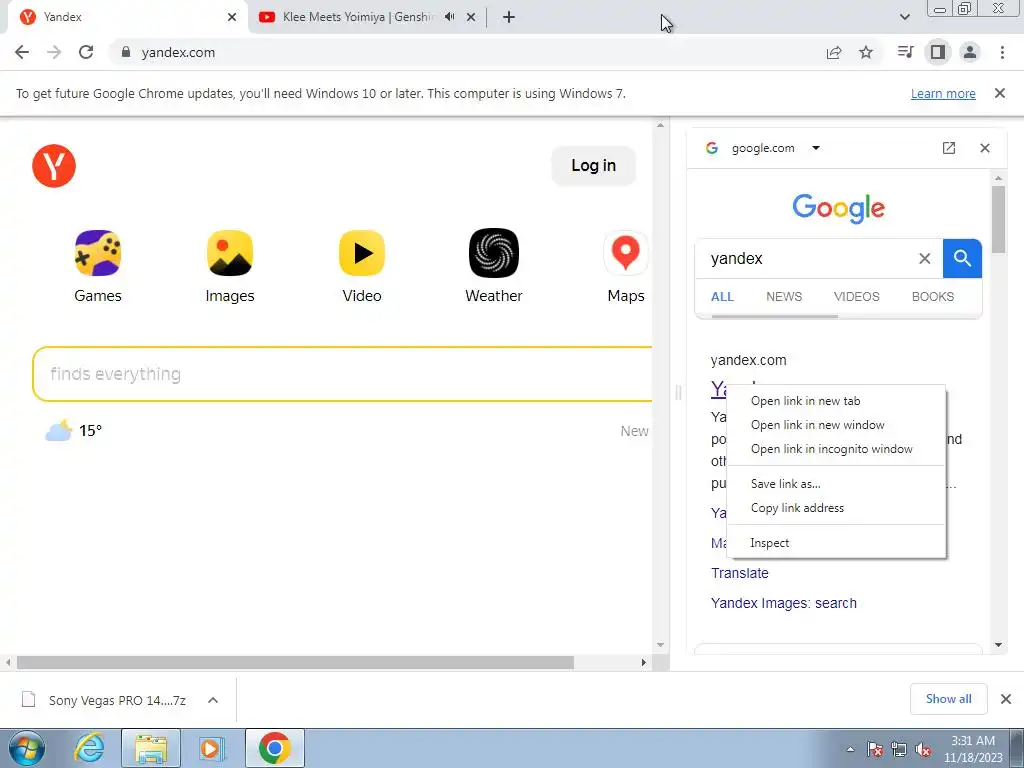Open Yandex Games icon
This screenshot has height=768, width=1024.
coord(98,266)
